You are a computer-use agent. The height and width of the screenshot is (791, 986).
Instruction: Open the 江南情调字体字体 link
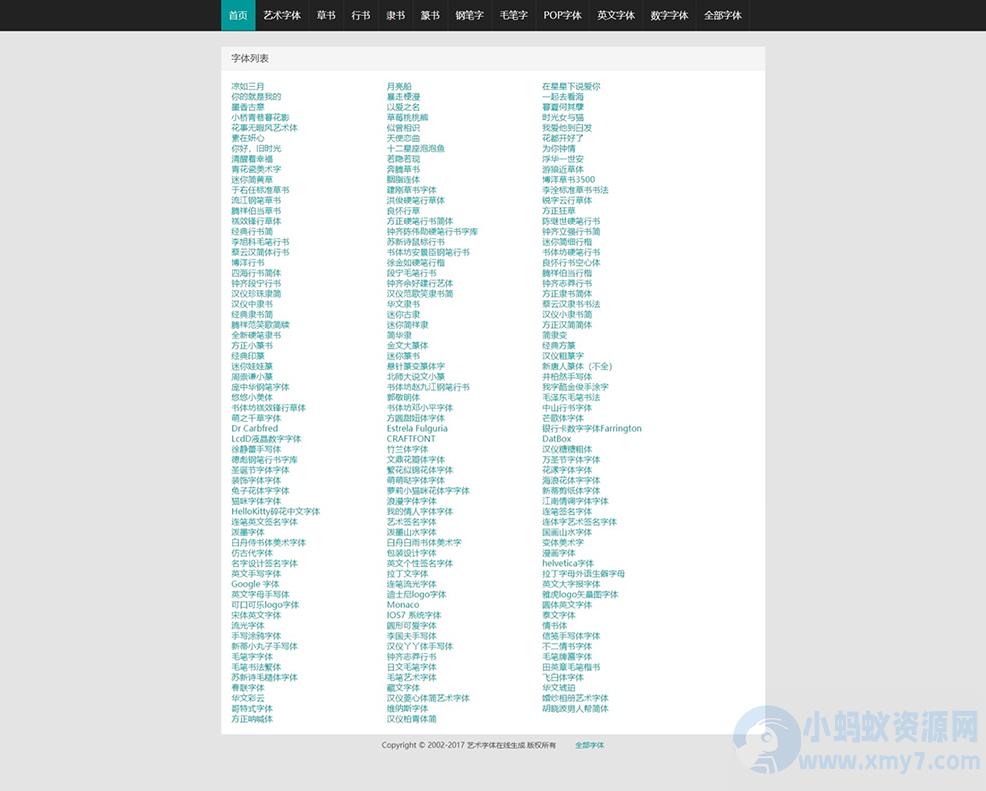coord(575,501)
